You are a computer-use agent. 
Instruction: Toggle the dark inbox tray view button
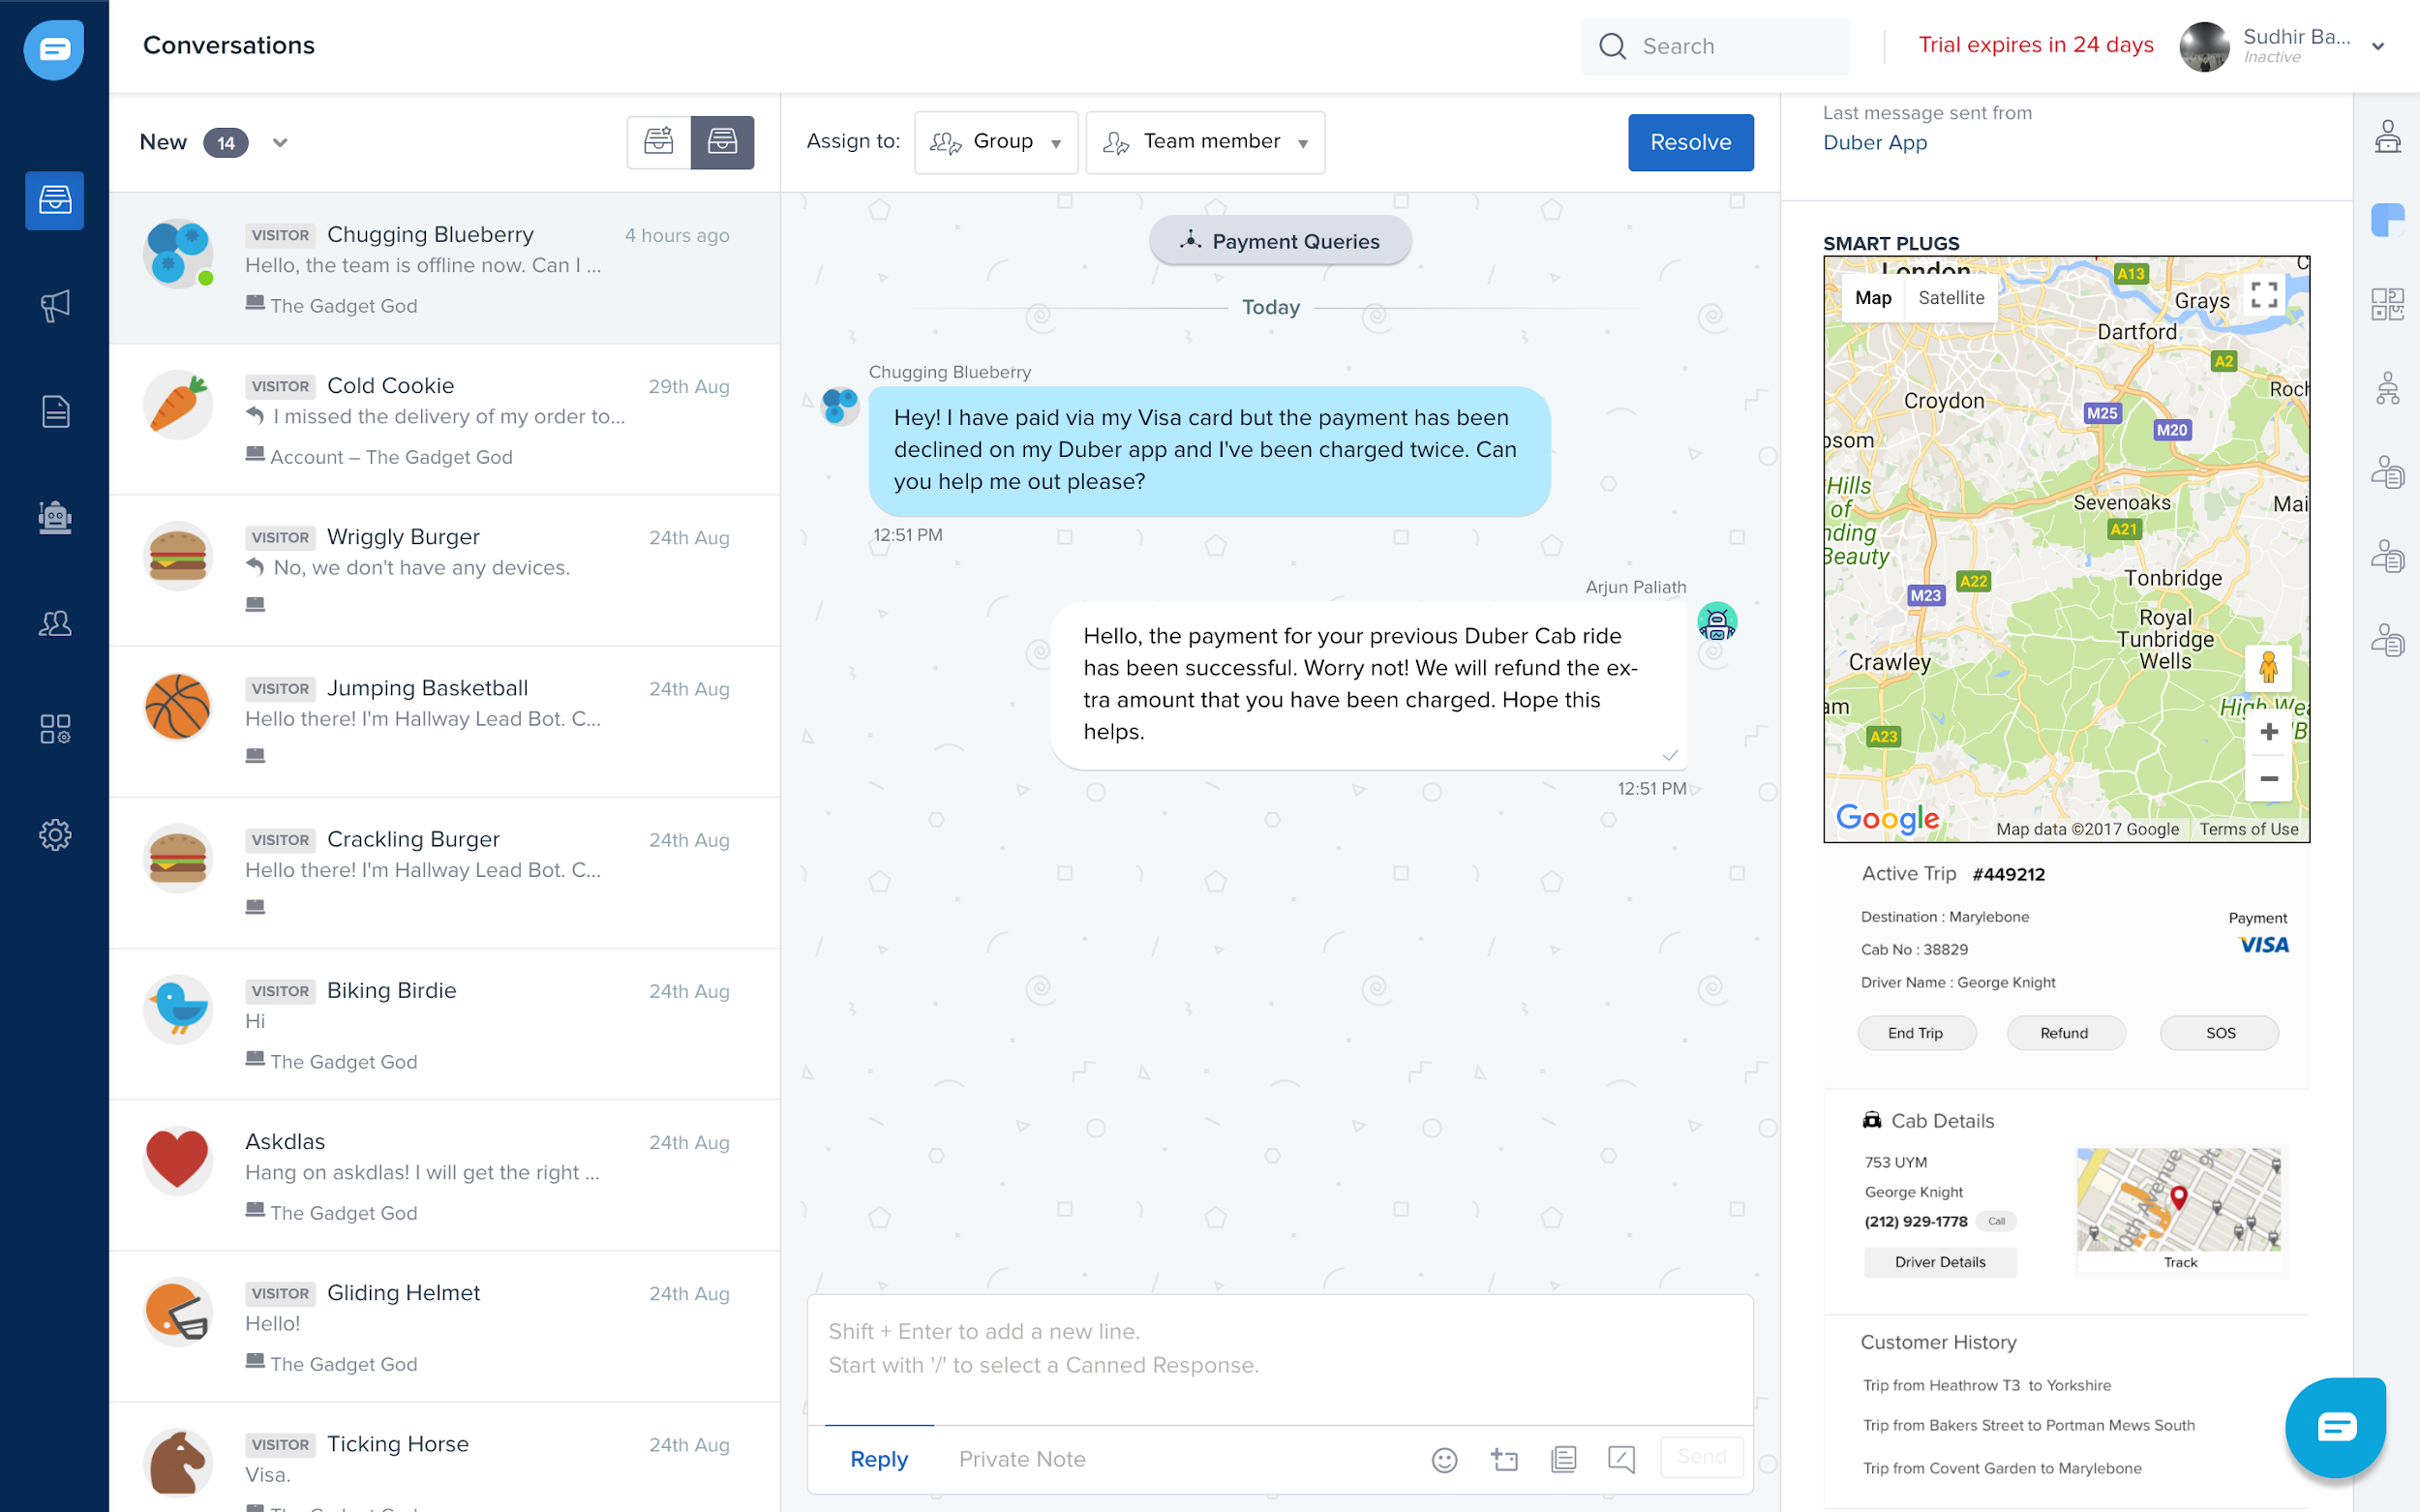[722, 142]
